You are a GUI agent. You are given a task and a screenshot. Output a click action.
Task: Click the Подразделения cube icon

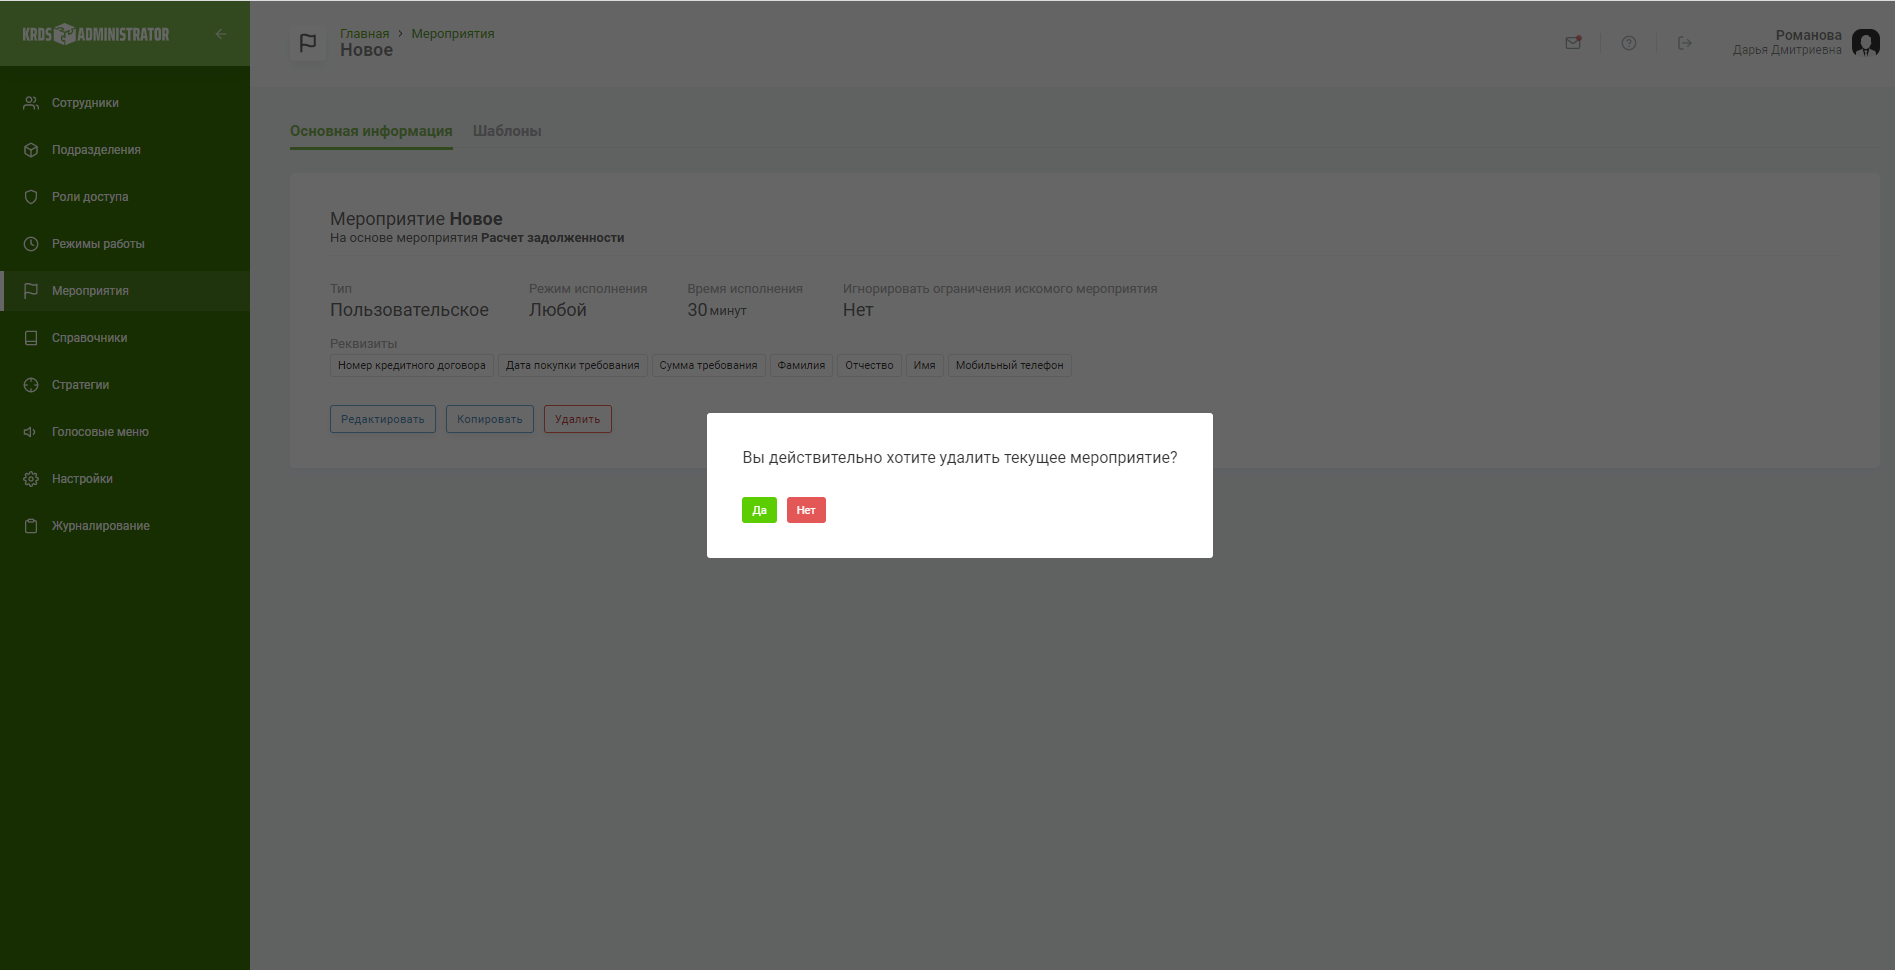(x=31, y=150)
